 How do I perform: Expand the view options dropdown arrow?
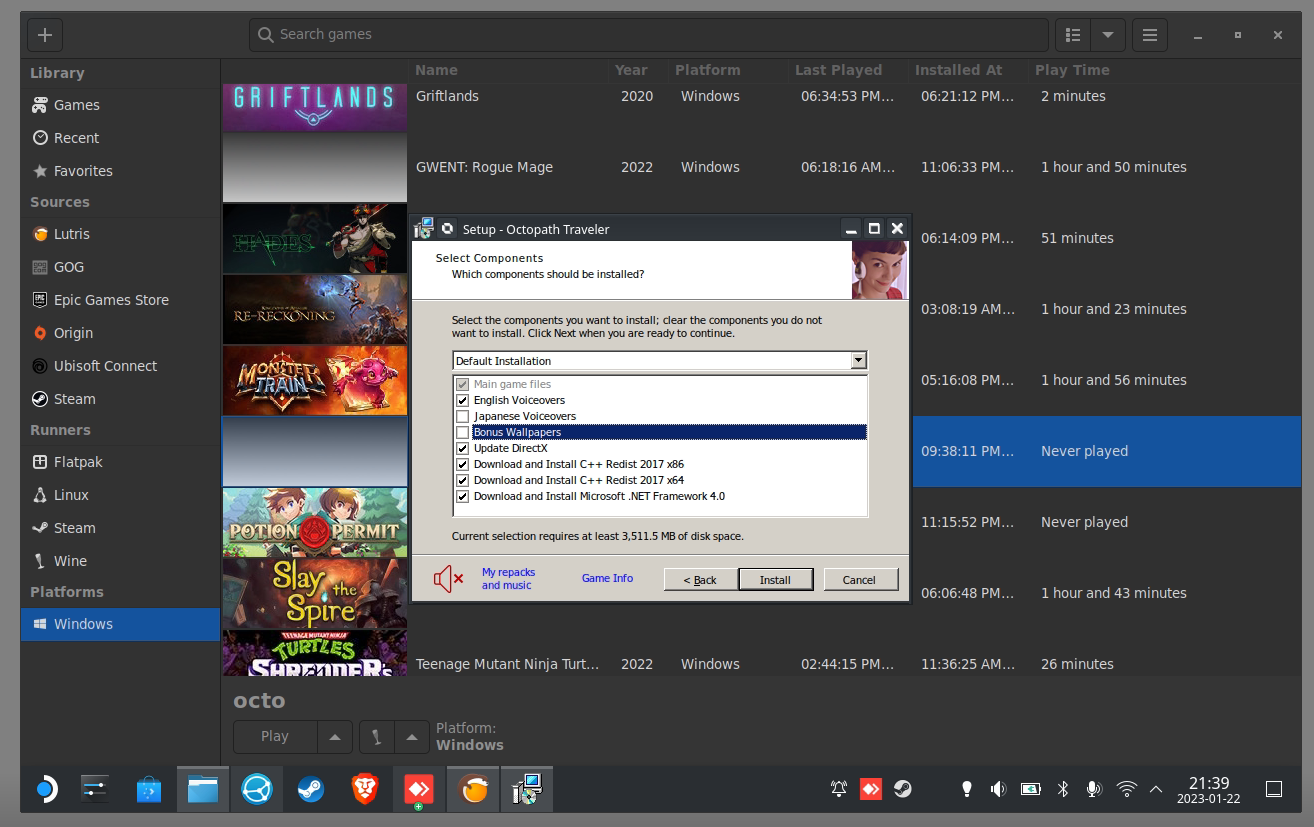[1108, 35]
